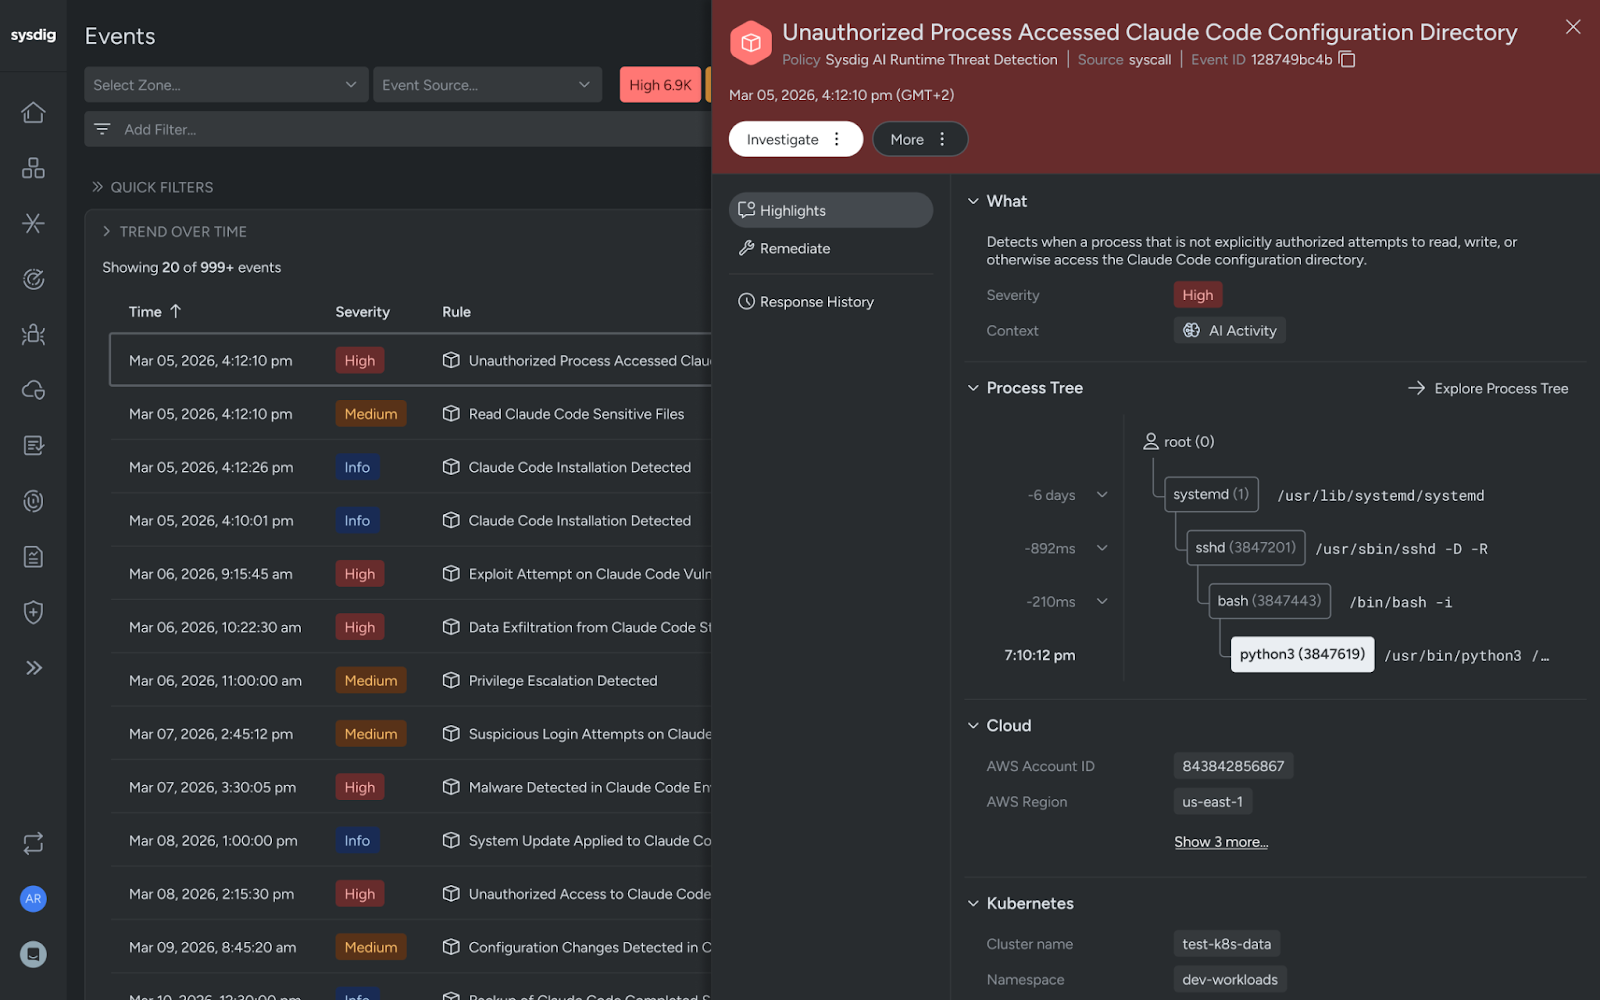This screenshot has height=1000, width=1600.
Task: Open the chat help icon at sidebar bottom
Action: pyautogui.click(x=33, y=954)
